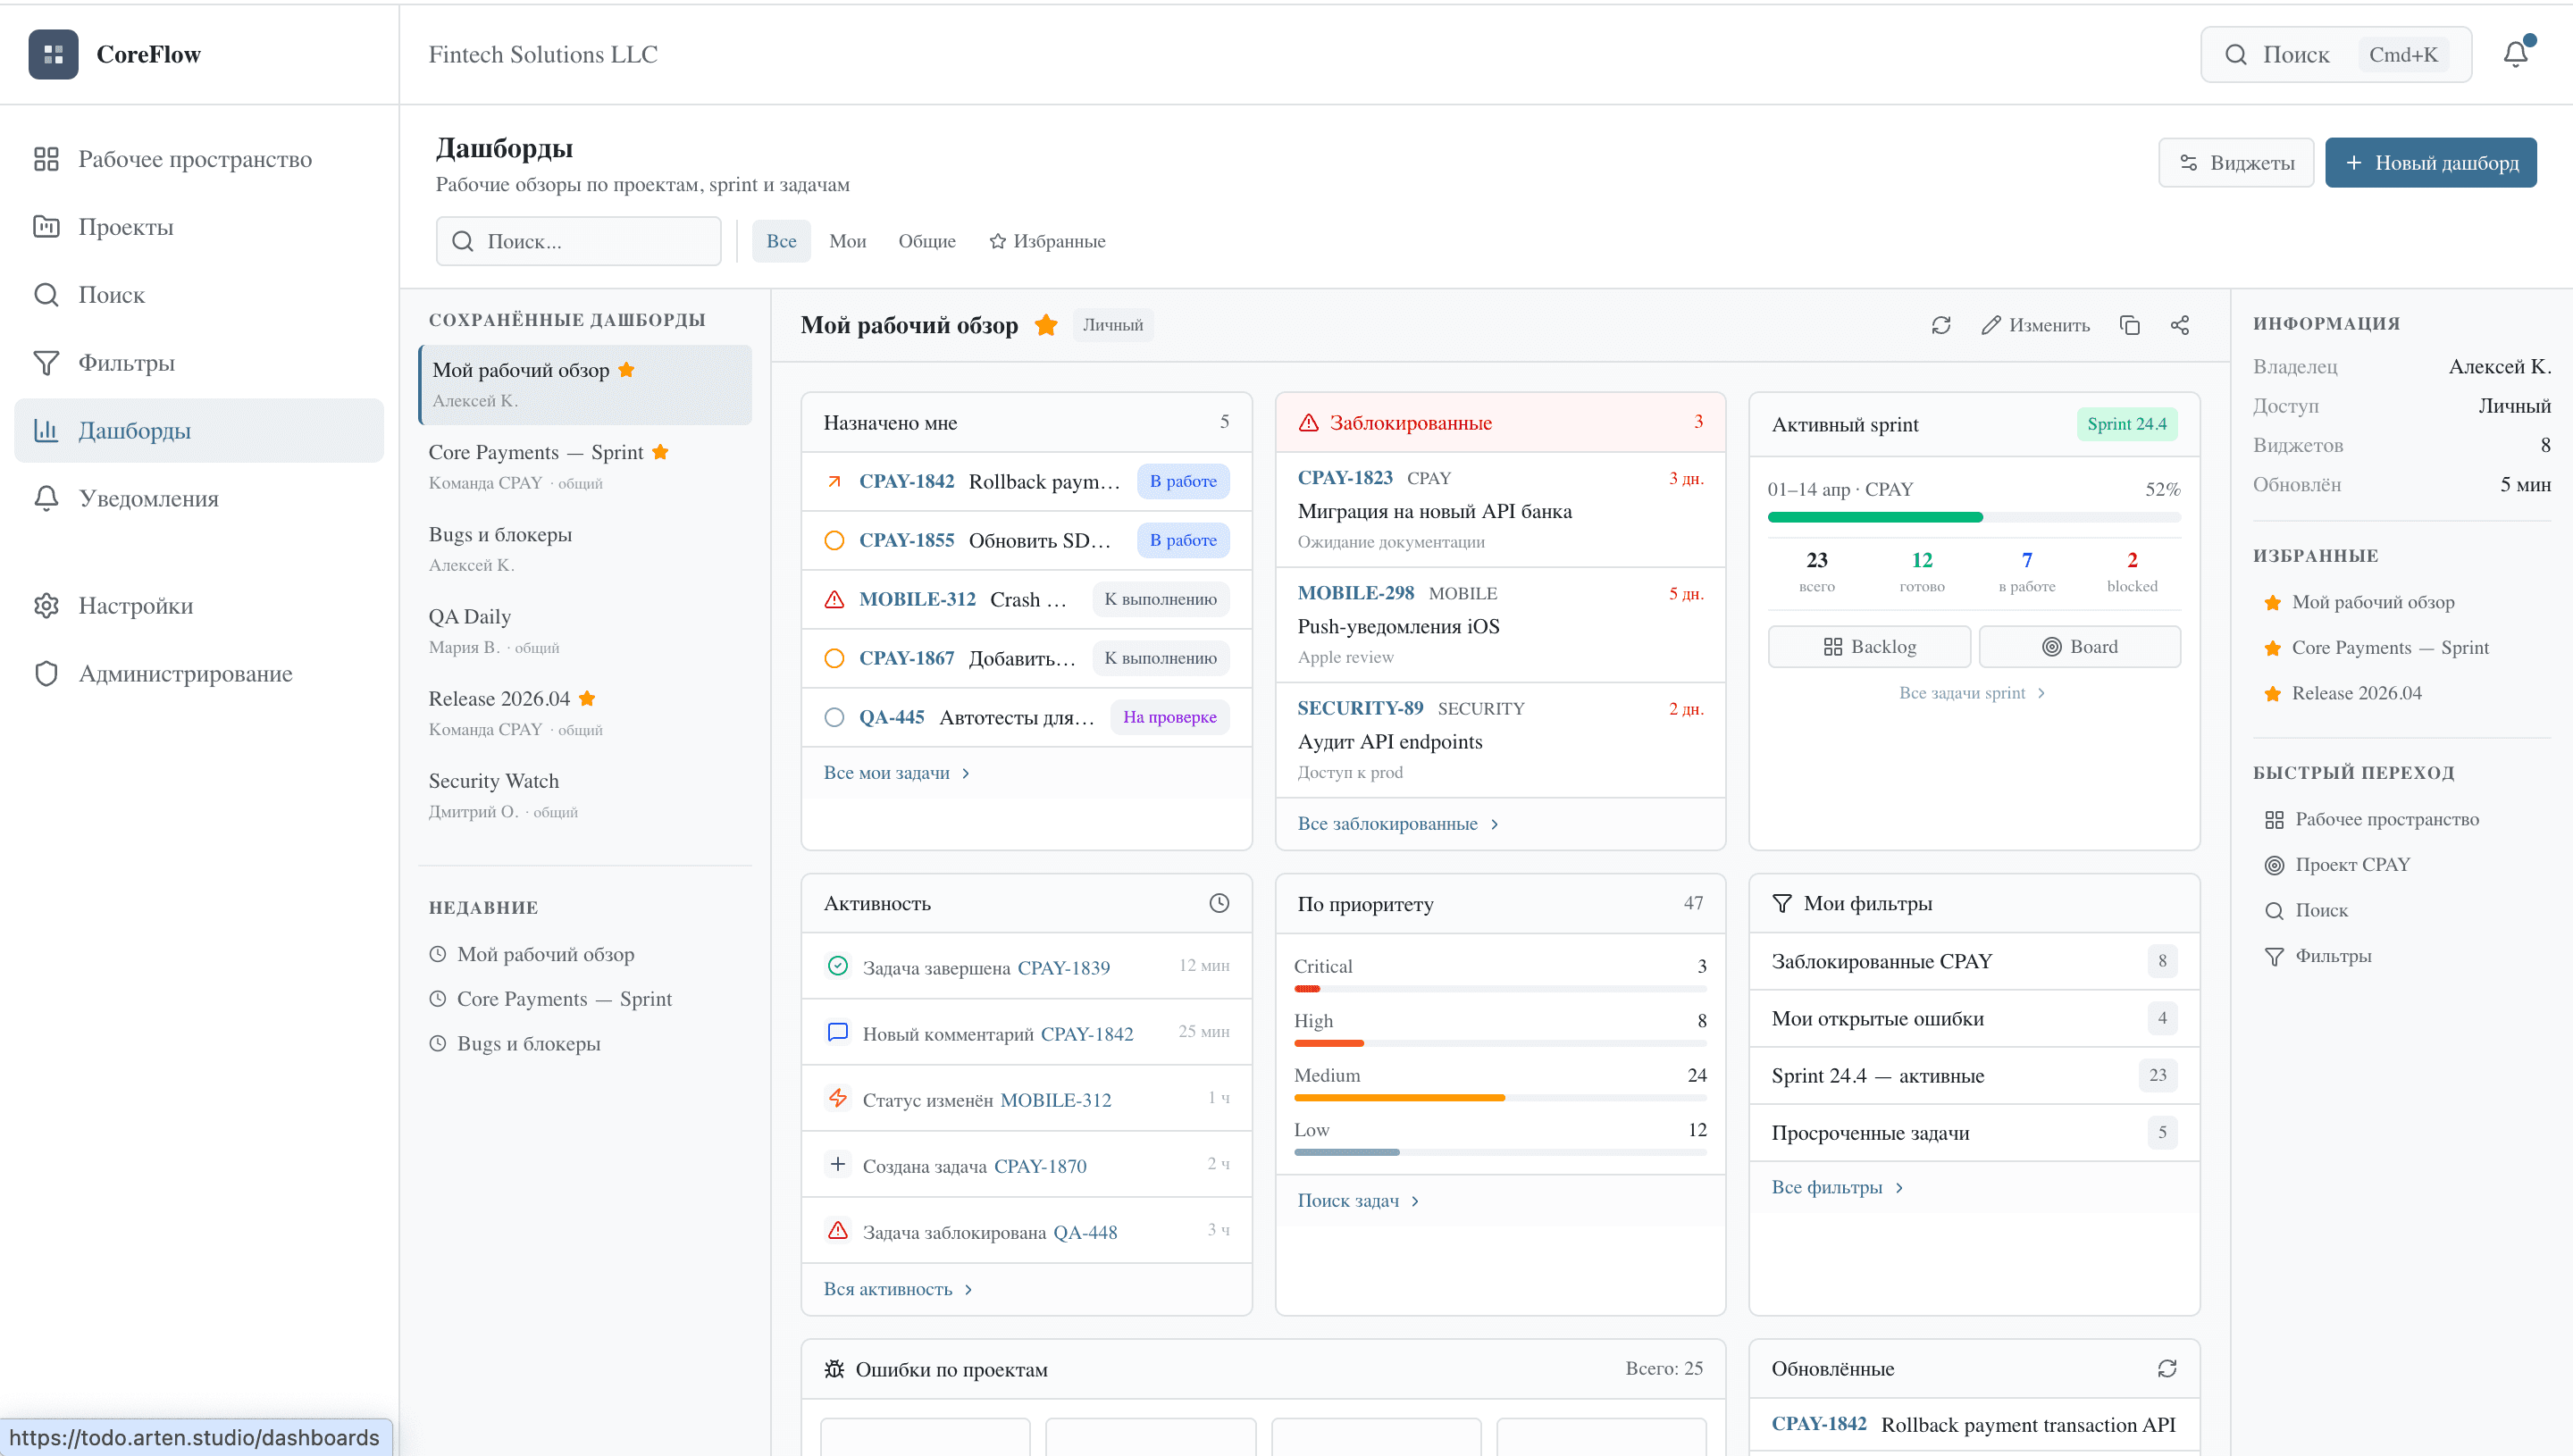Click the CoreFlow logo icon

(53, 54)
